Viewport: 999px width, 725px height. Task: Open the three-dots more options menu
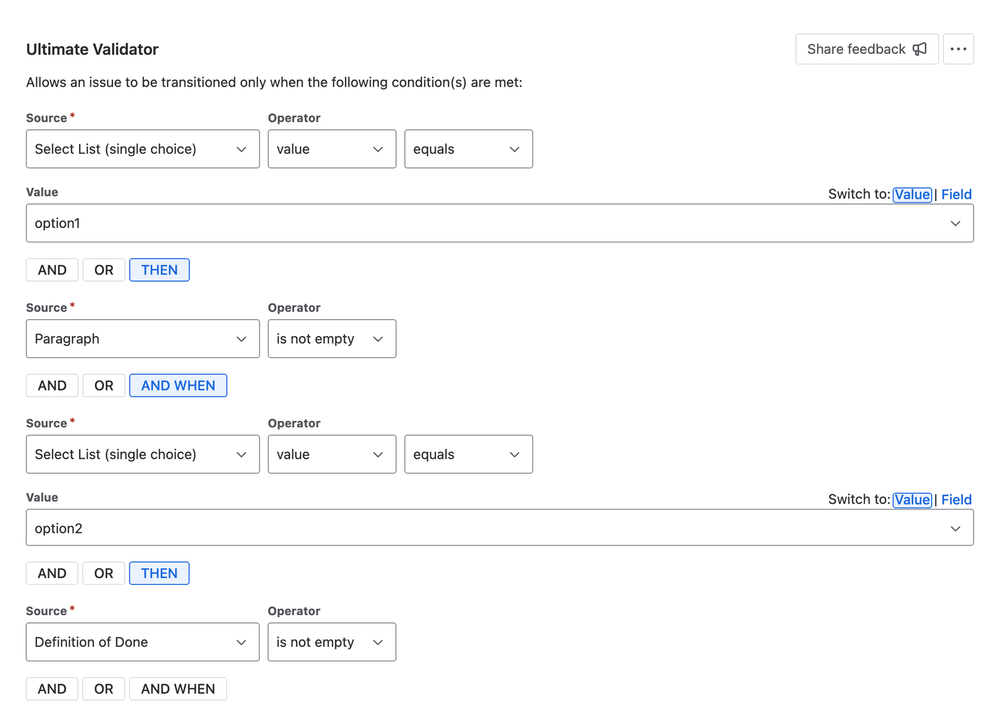click(x=958, y=49)
